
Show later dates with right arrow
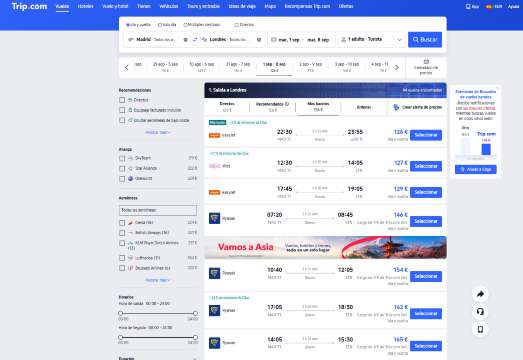397,68
